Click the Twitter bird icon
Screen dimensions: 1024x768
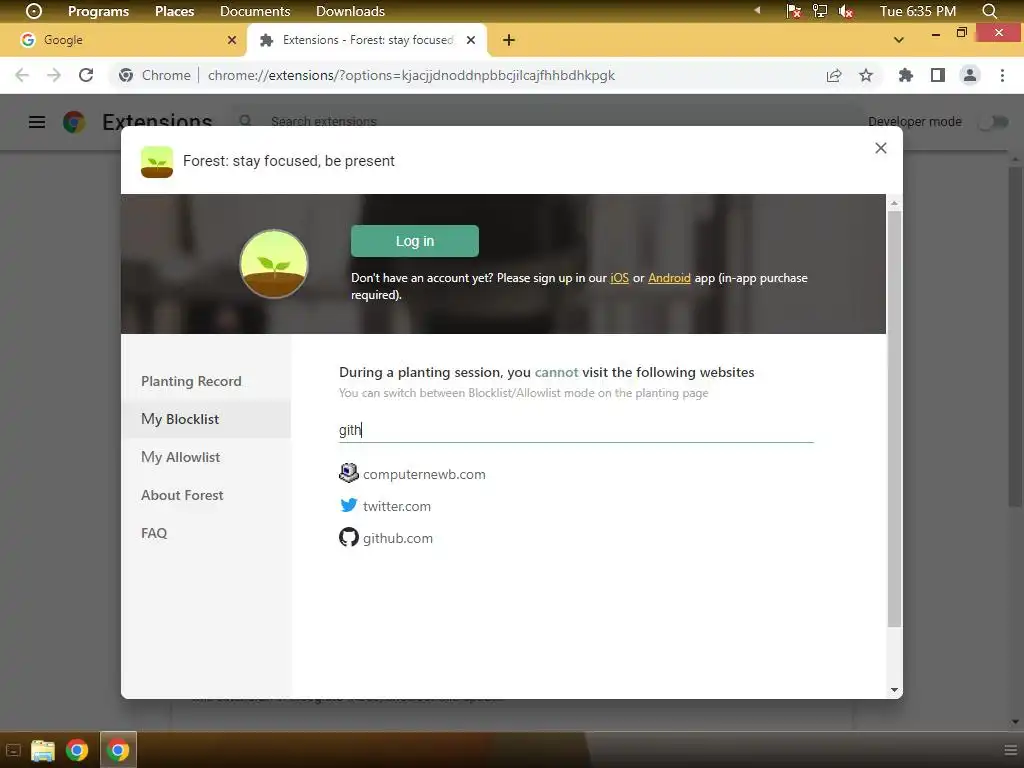click(x=349, y=505)
